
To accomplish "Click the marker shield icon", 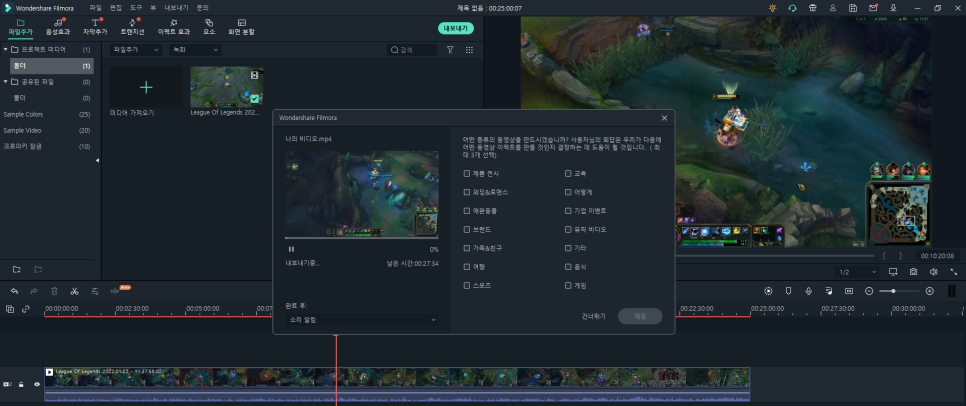I will click(788, 291).
